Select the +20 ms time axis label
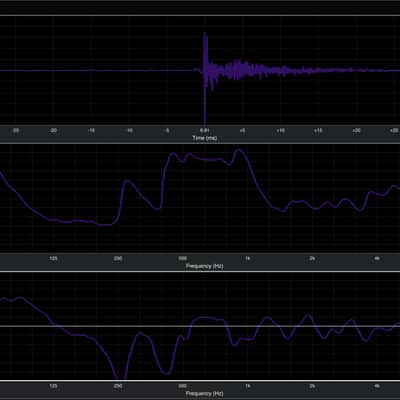 (x=356, y=130)
